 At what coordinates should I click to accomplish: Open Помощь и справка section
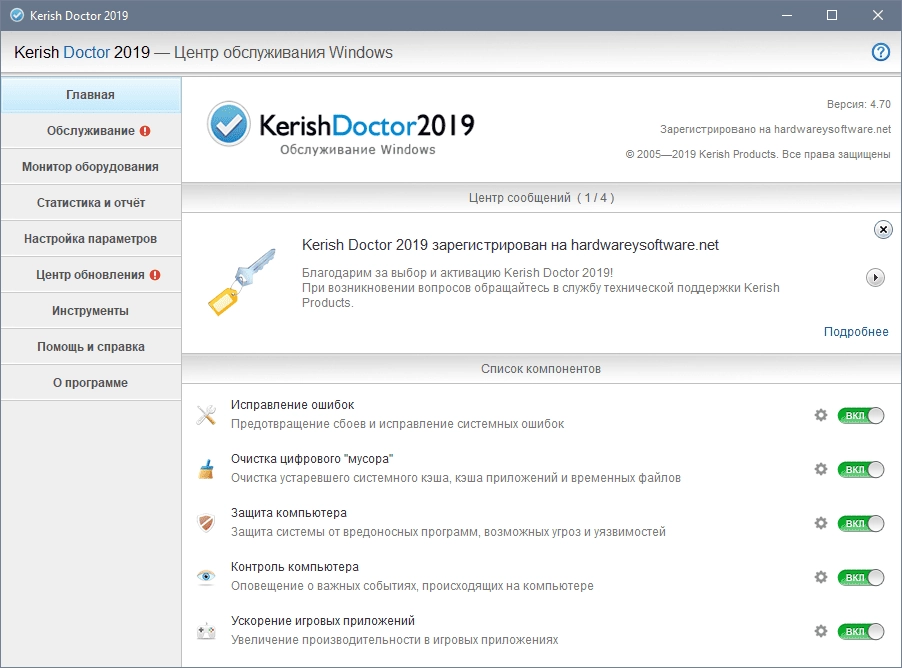click(90, 347)
